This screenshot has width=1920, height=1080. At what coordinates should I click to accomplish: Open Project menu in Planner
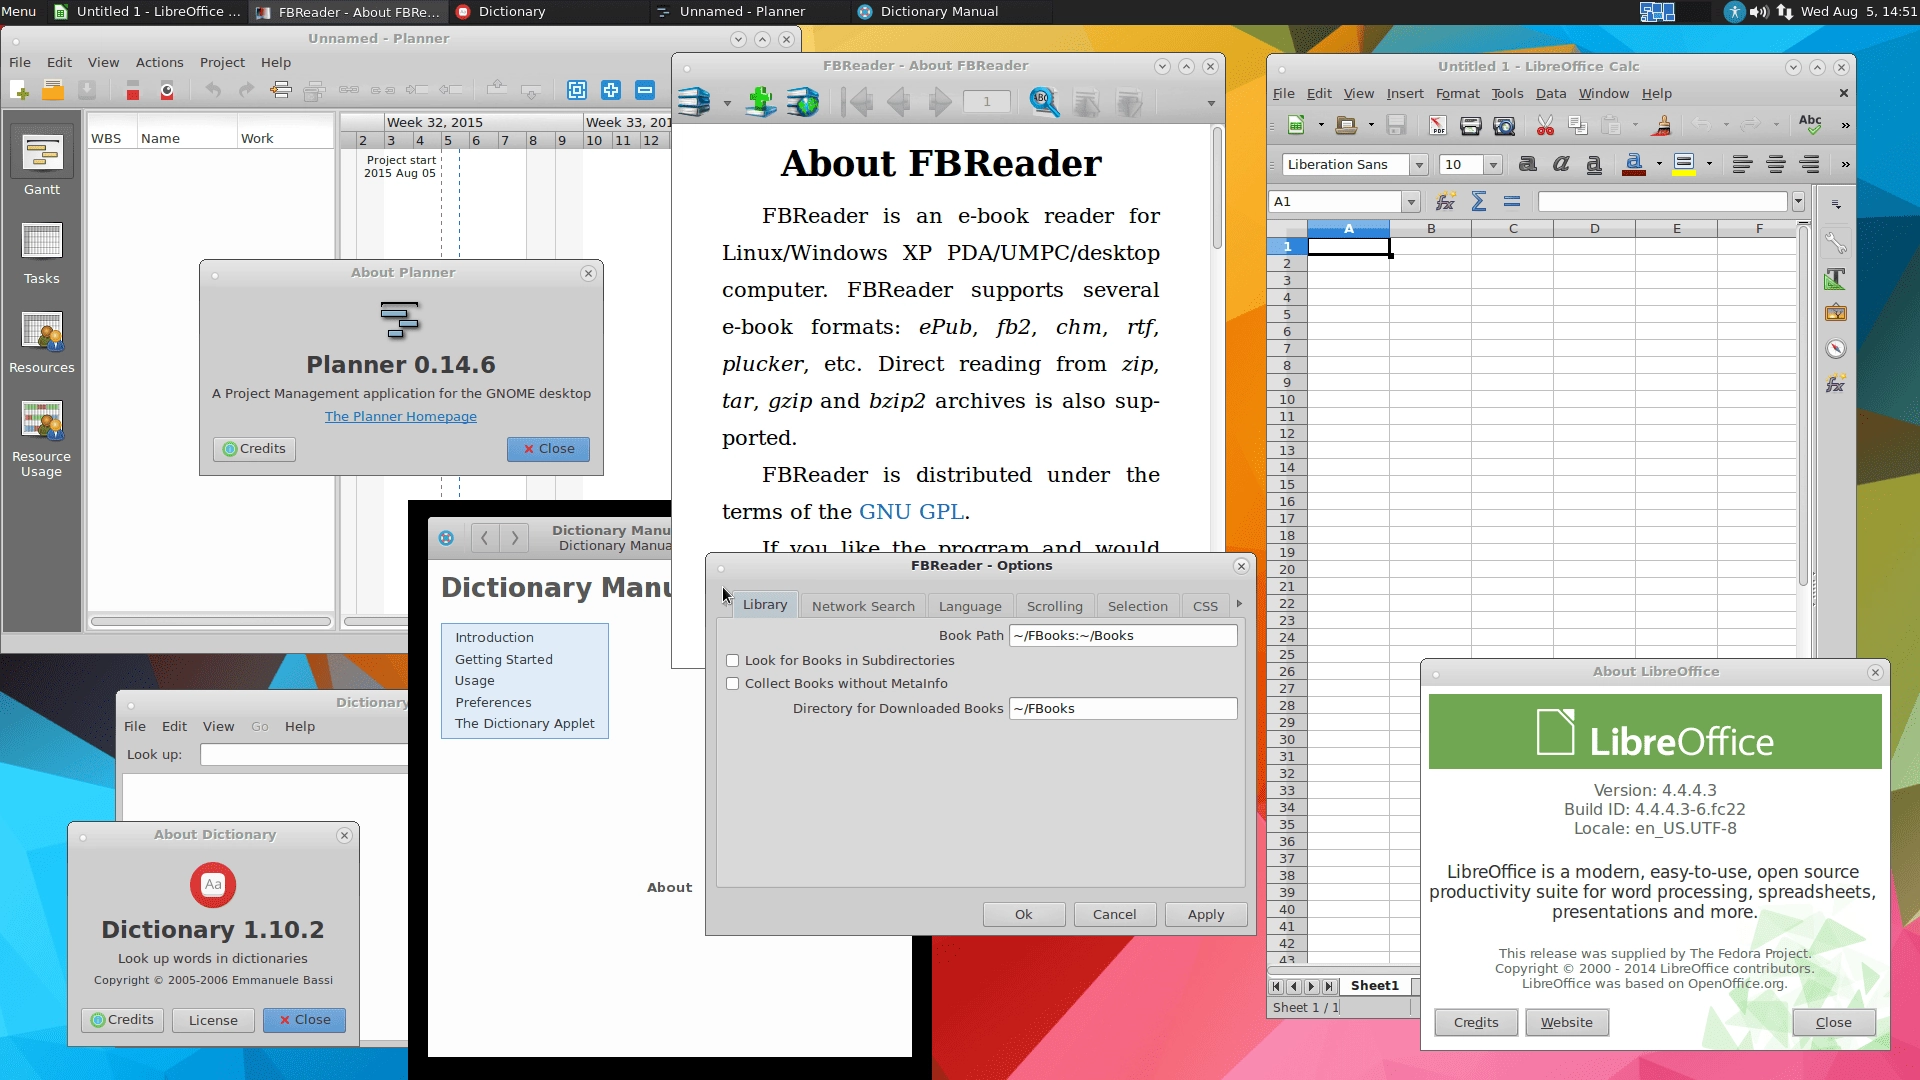click(x=222, y=62)
